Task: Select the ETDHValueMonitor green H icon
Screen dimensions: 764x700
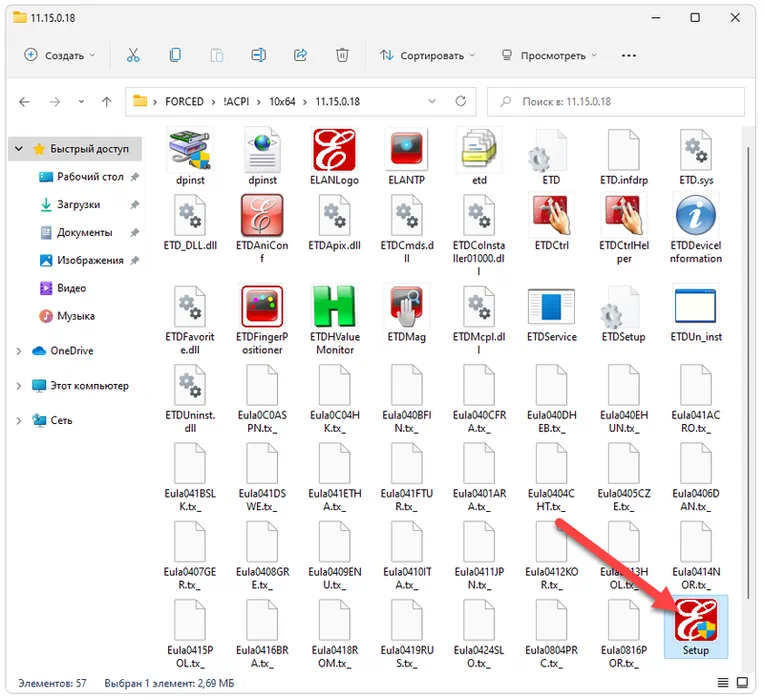Action: click(333, 308)
